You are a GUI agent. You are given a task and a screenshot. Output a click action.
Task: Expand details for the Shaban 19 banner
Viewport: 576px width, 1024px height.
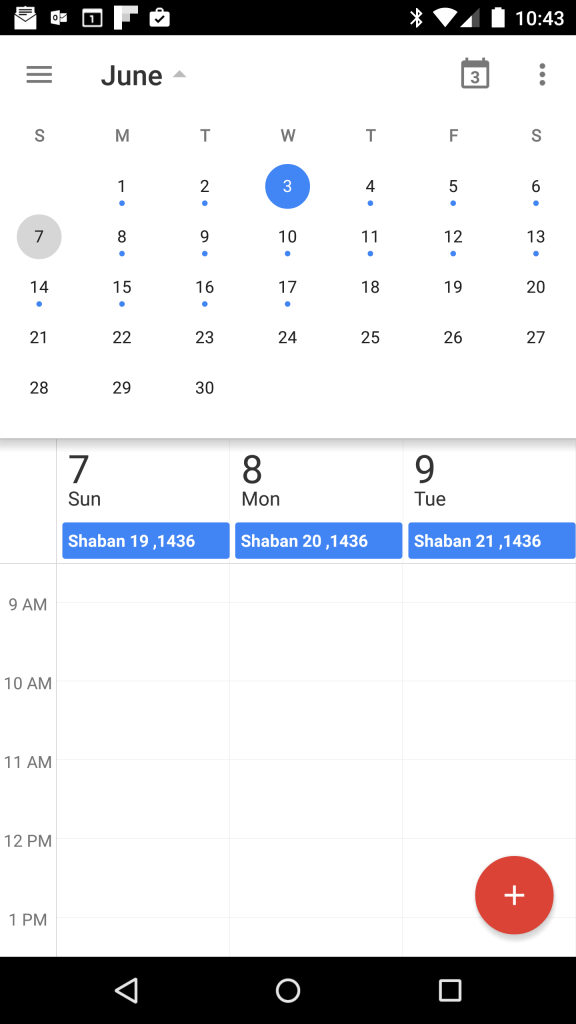[145, 540]
